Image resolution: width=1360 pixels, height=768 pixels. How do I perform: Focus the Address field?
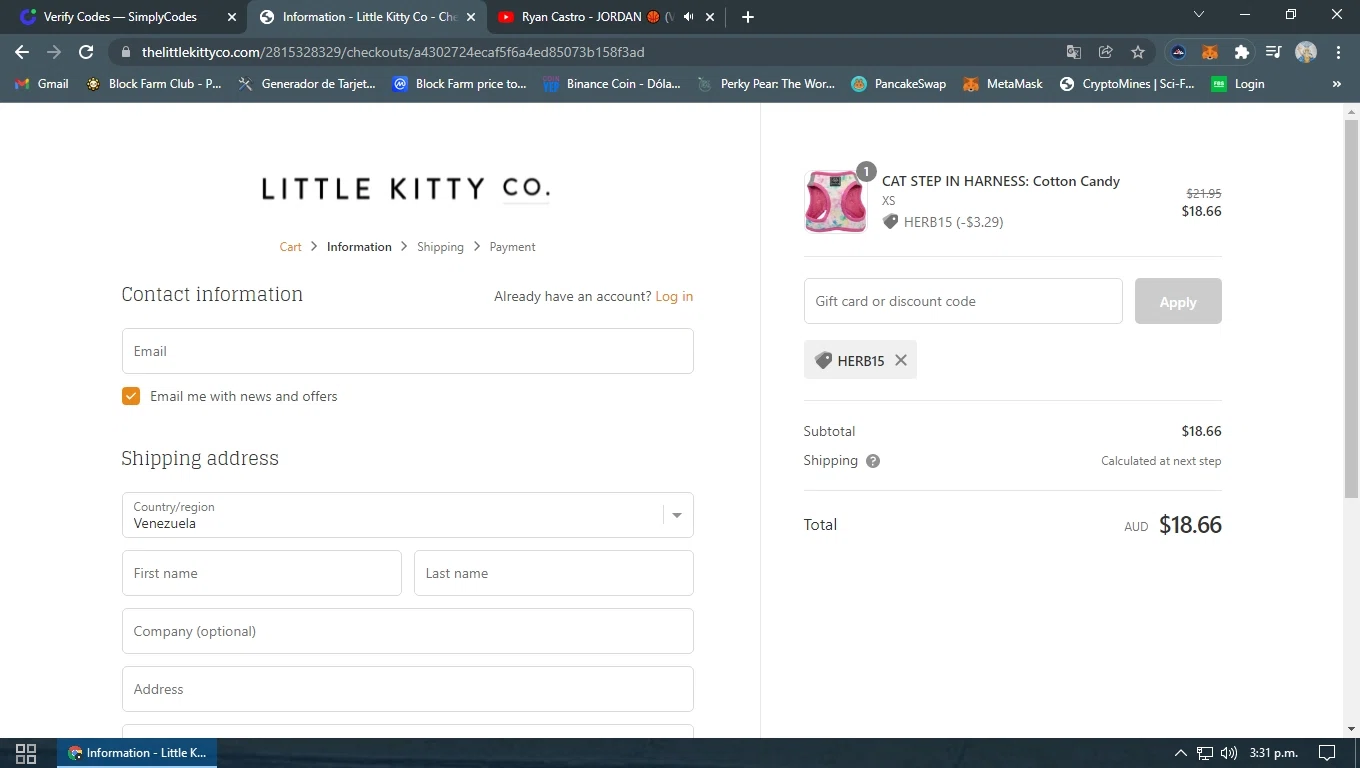tap(407, 689)
